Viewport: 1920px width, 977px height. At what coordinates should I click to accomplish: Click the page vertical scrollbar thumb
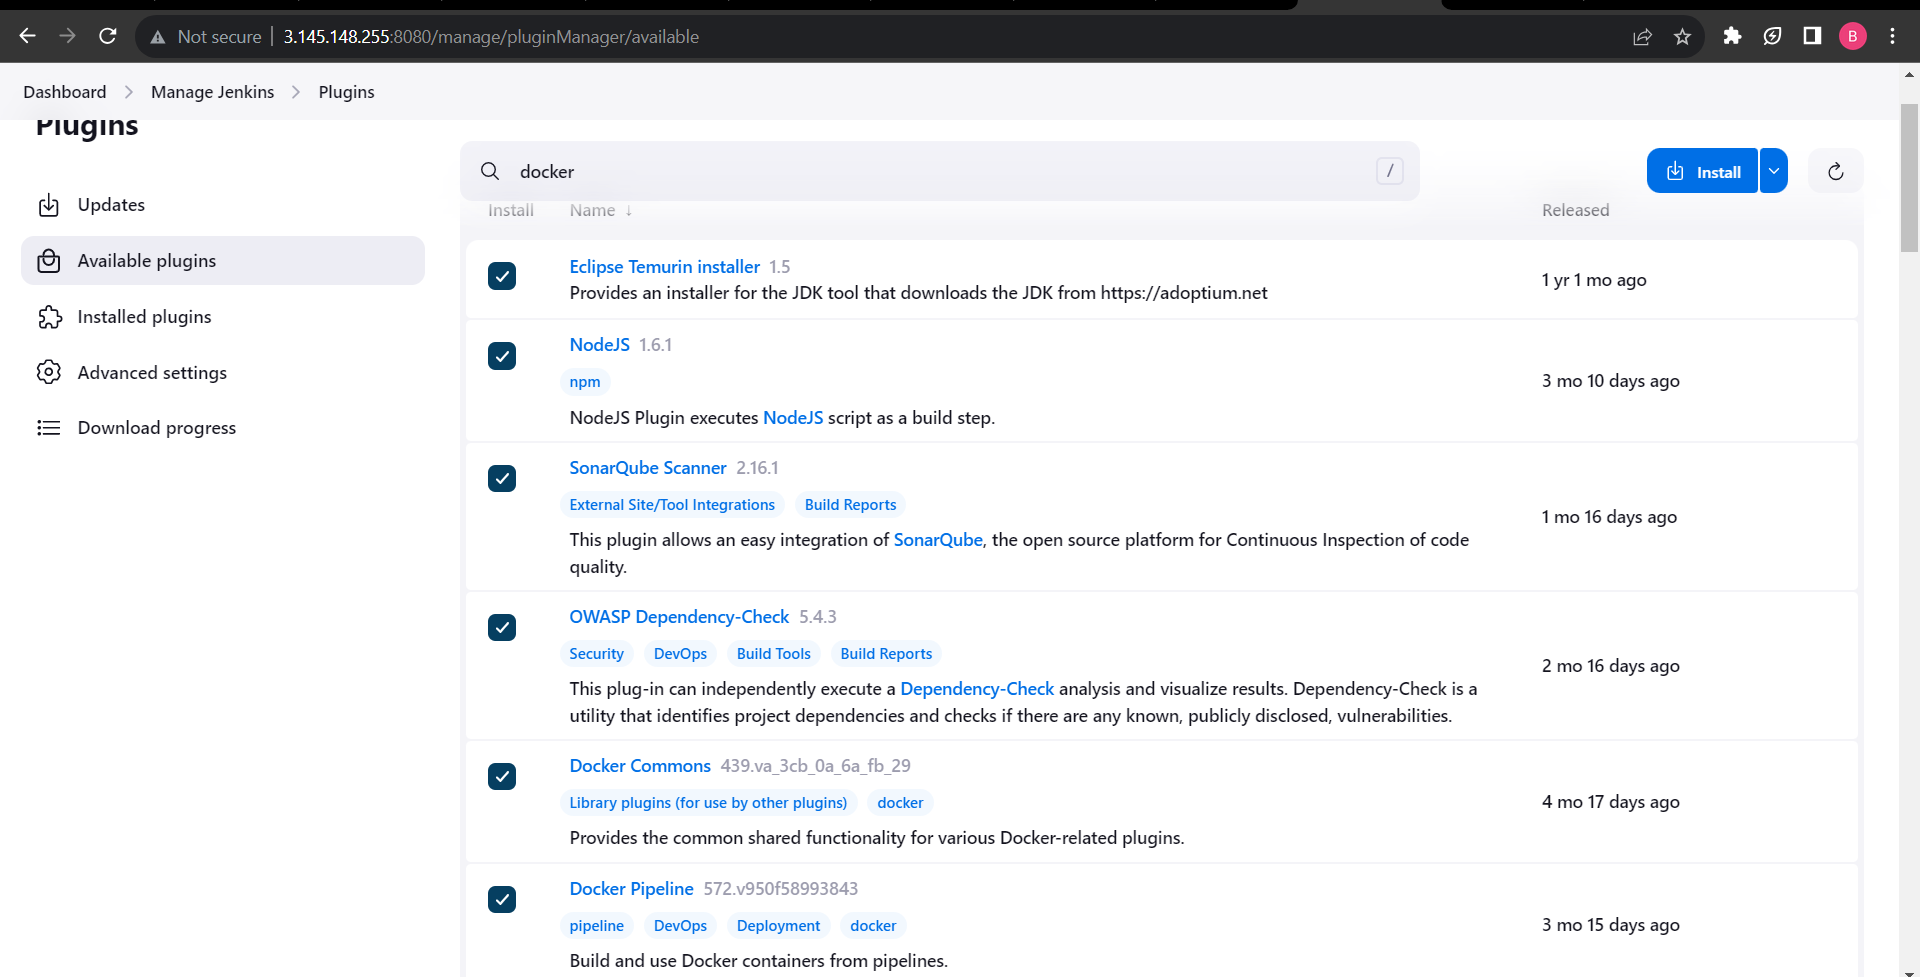[x=1909, y=178]
